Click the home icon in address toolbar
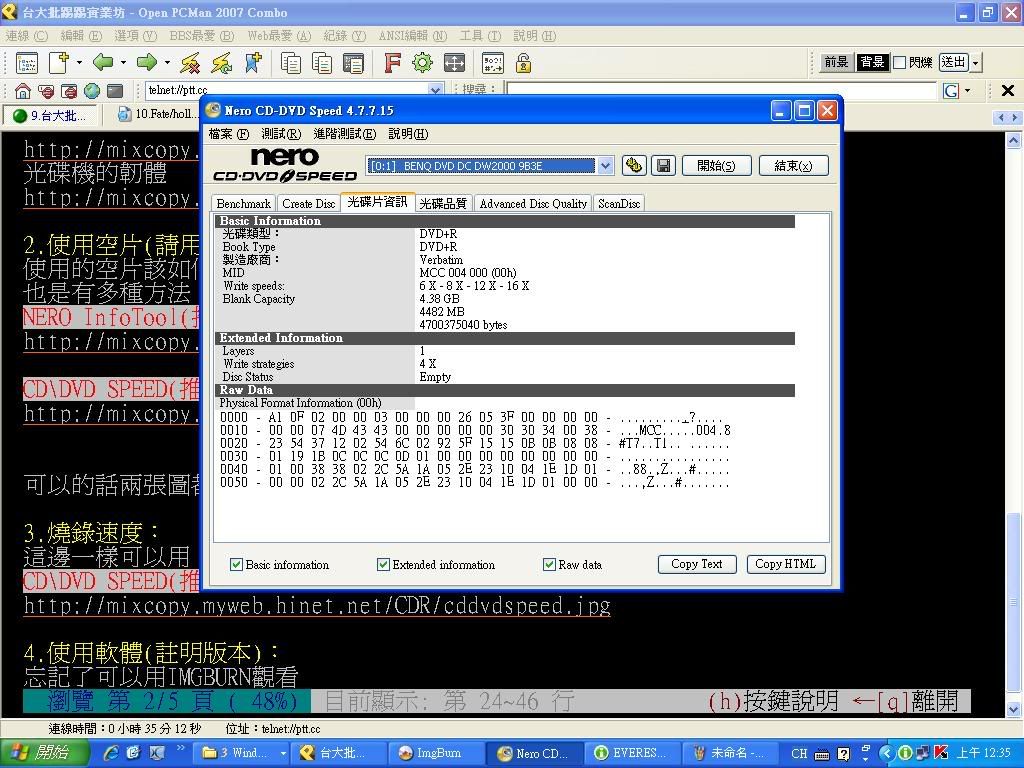The width and height of the screenshot is (1024, 768). pos(23,91)
